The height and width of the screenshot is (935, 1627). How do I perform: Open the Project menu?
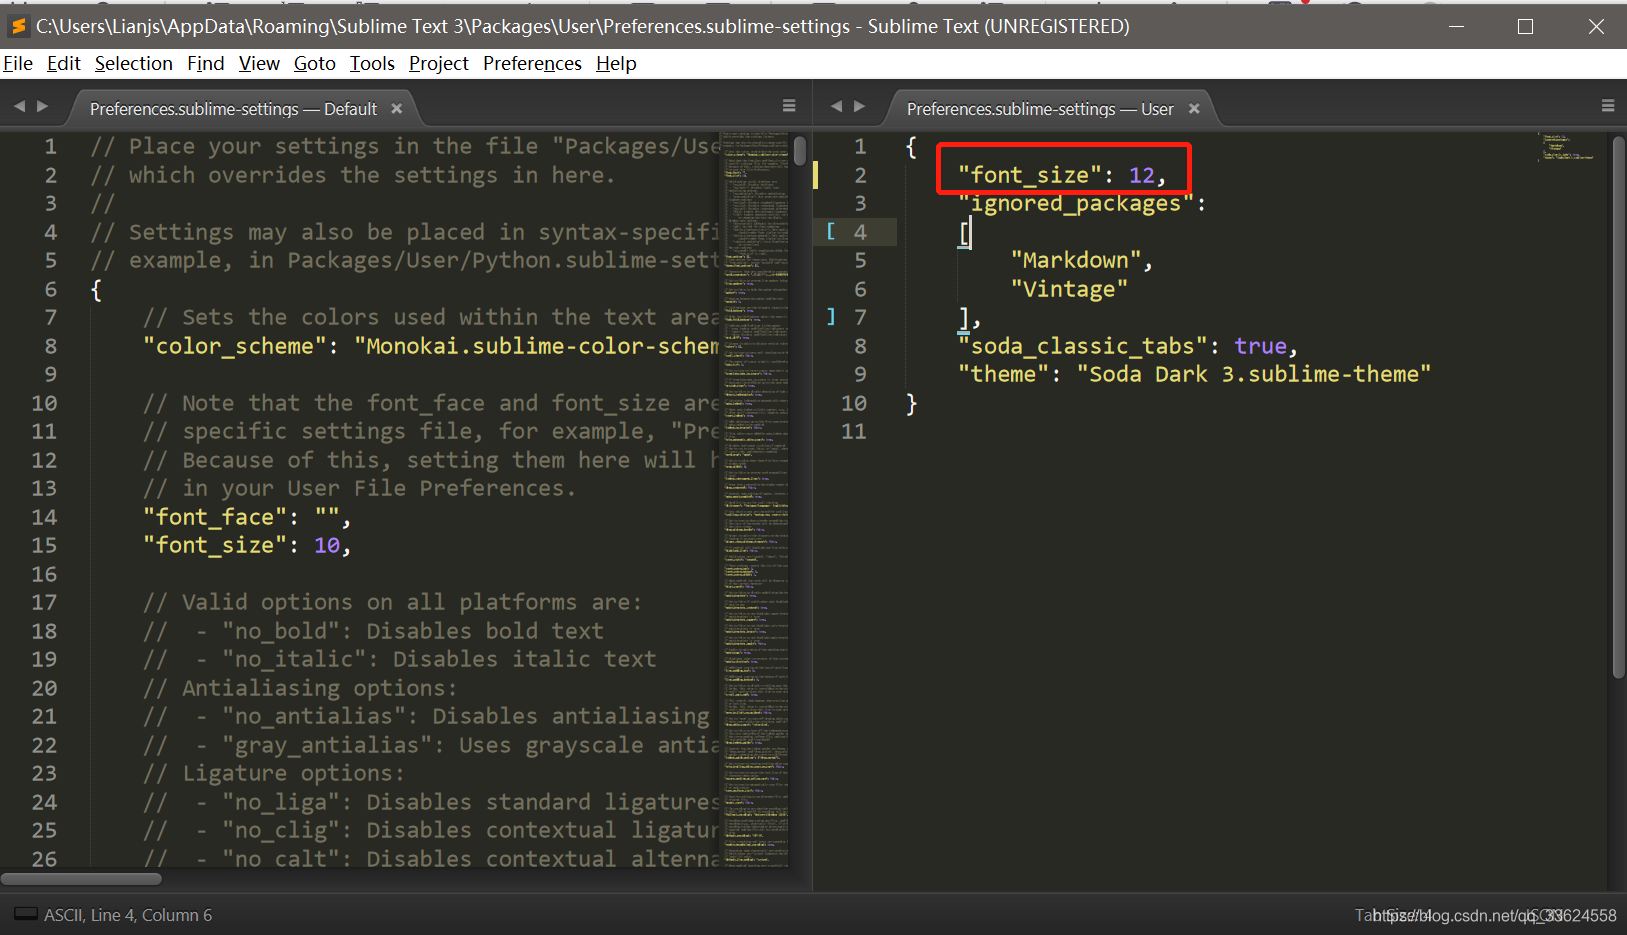tap(438, 64)
